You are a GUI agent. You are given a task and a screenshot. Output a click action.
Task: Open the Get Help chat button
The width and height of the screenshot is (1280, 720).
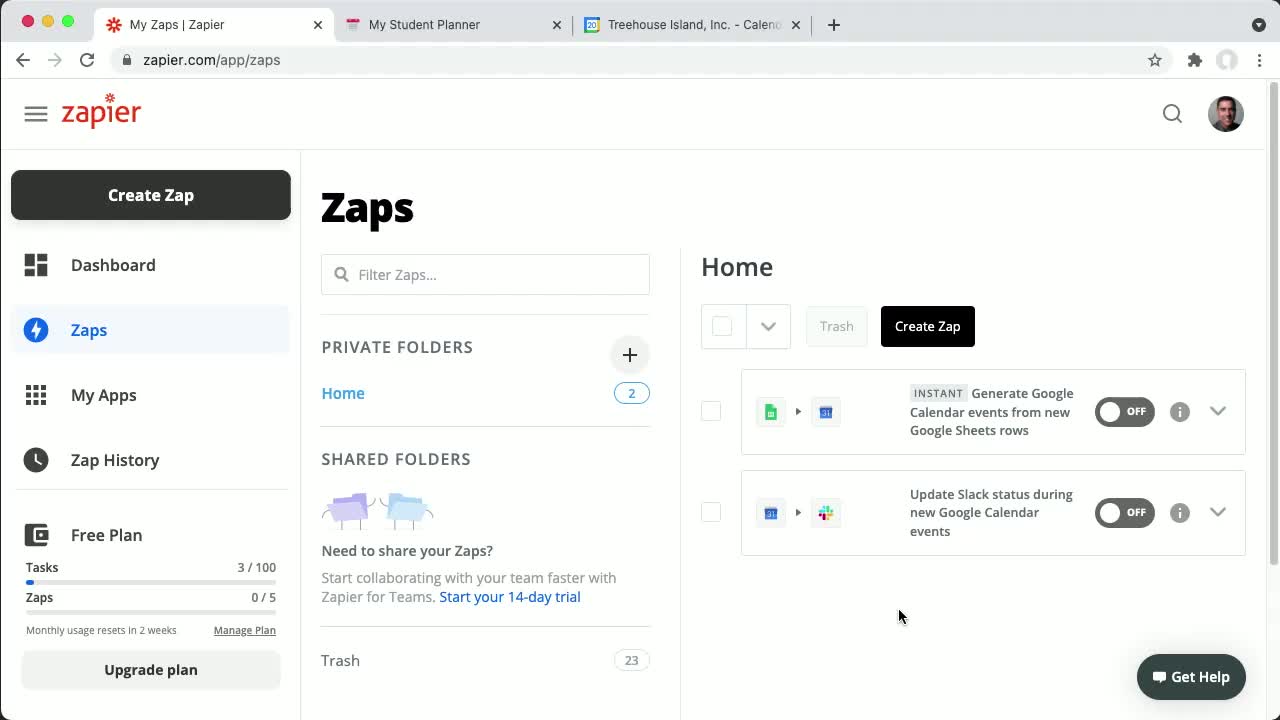(x=1191, y=677)
